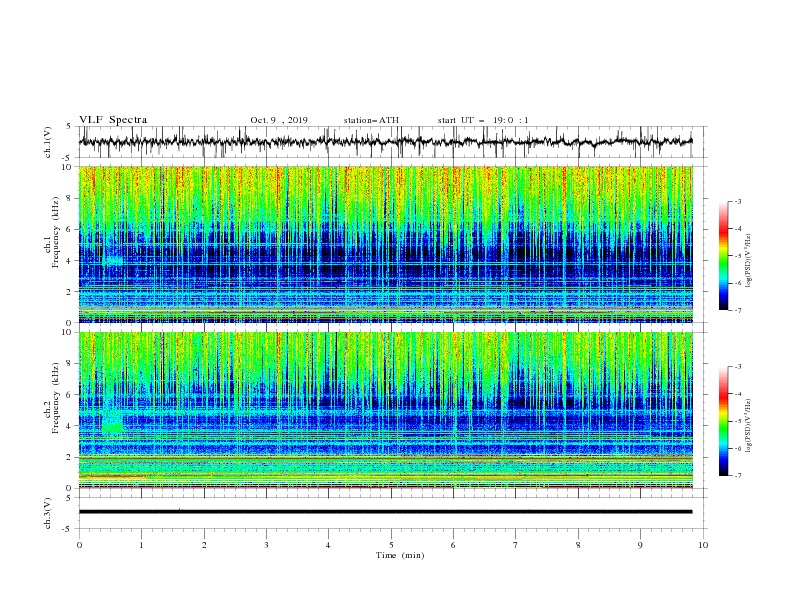Click the ch.1 color scale bar

[723, 256]
